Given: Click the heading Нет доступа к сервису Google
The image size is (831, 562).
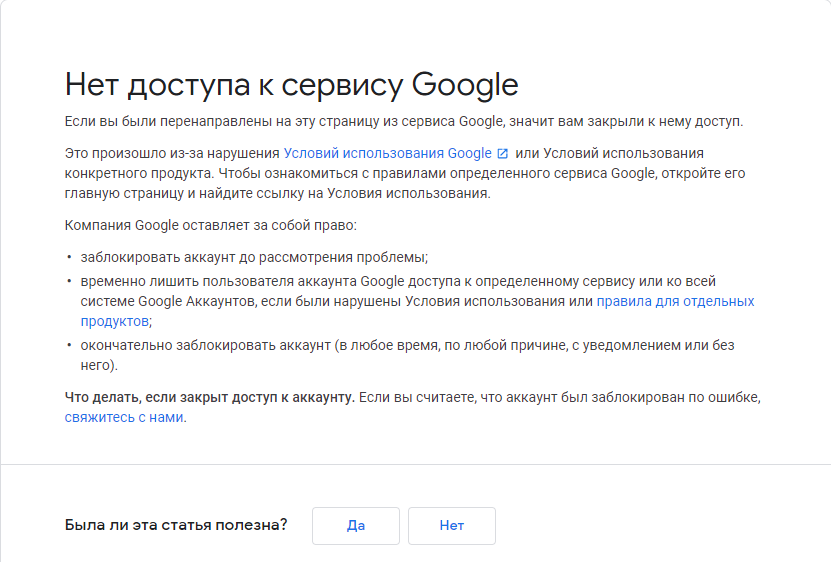Looking at the screenshot, I should pyautogui.click(x=291, y=85).
